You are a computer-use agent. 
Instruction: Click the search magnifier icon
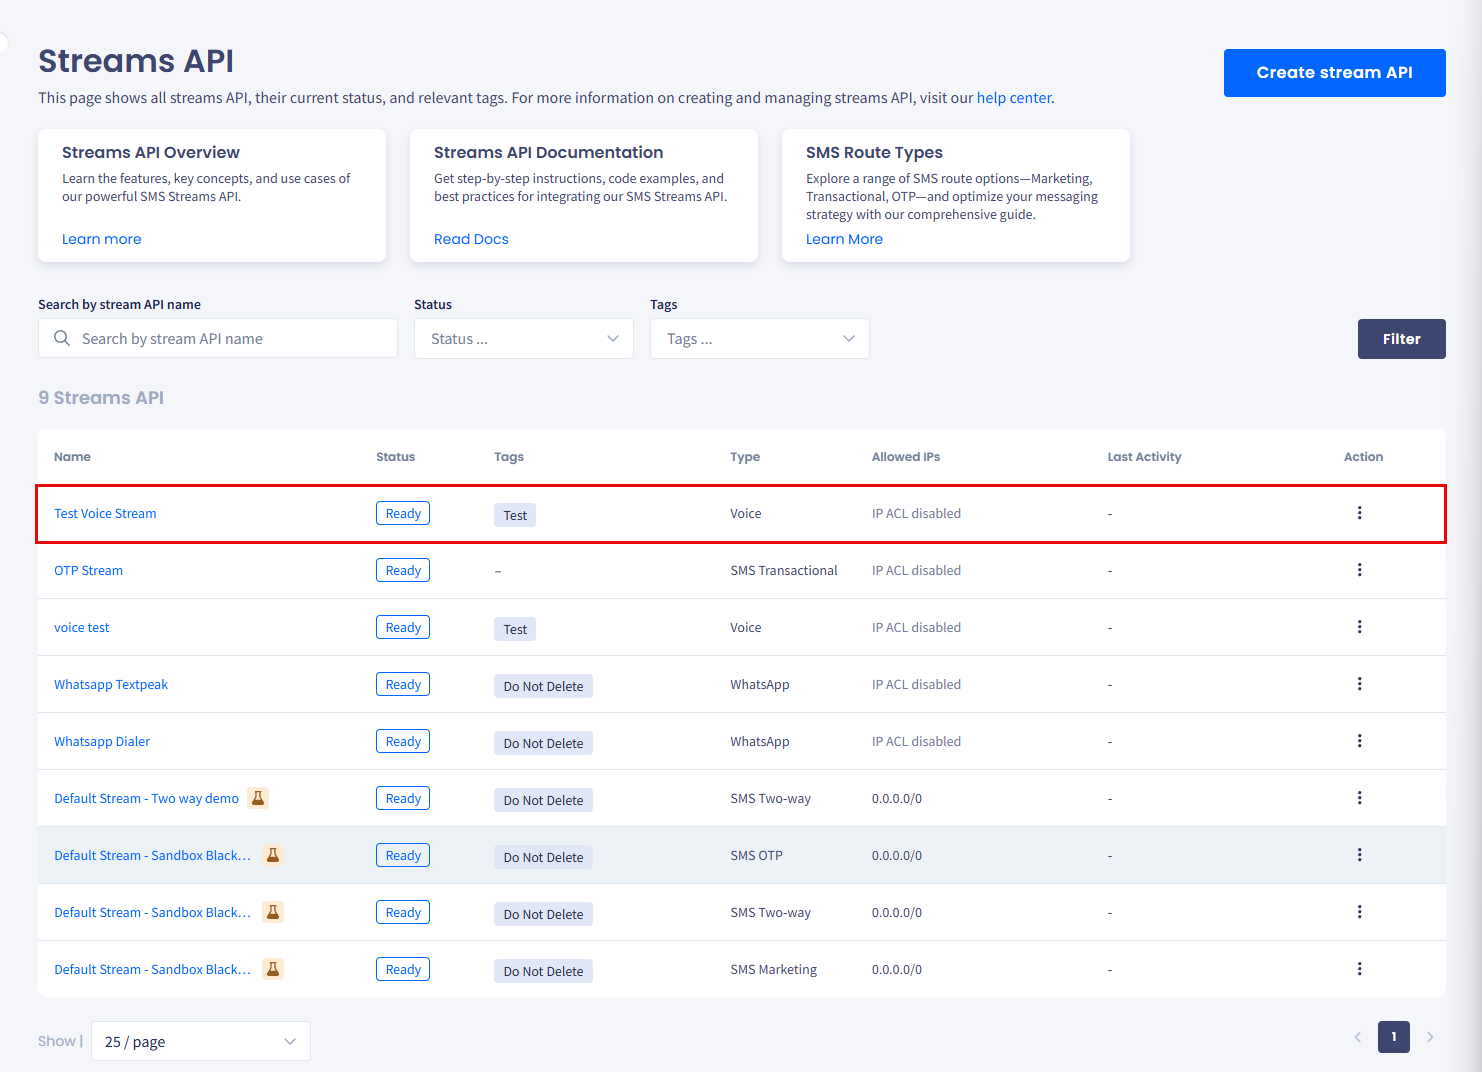click(62, 338)
